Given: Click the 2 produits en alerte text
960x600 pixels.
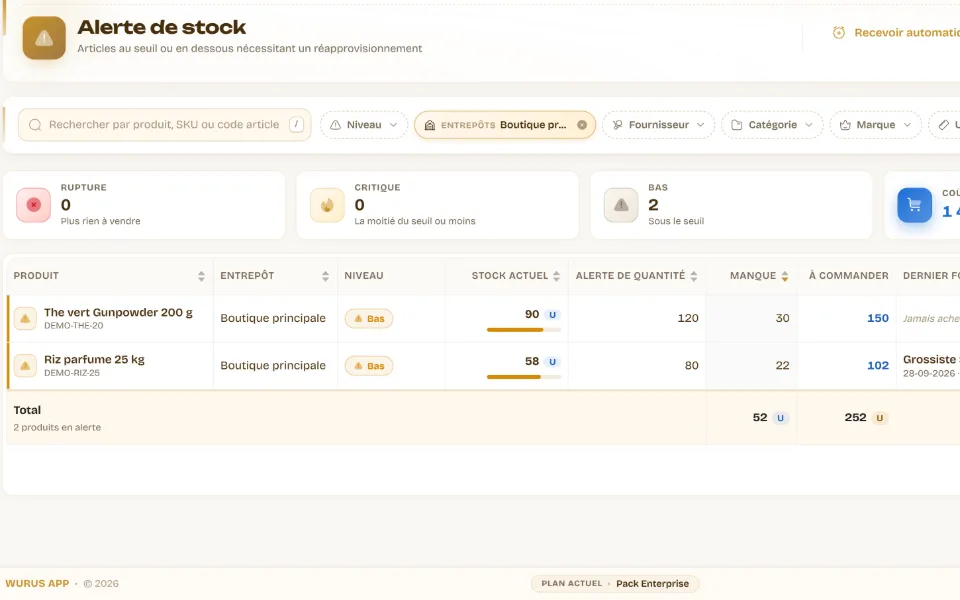Looking at the screenshot, I should pos(57,427).
